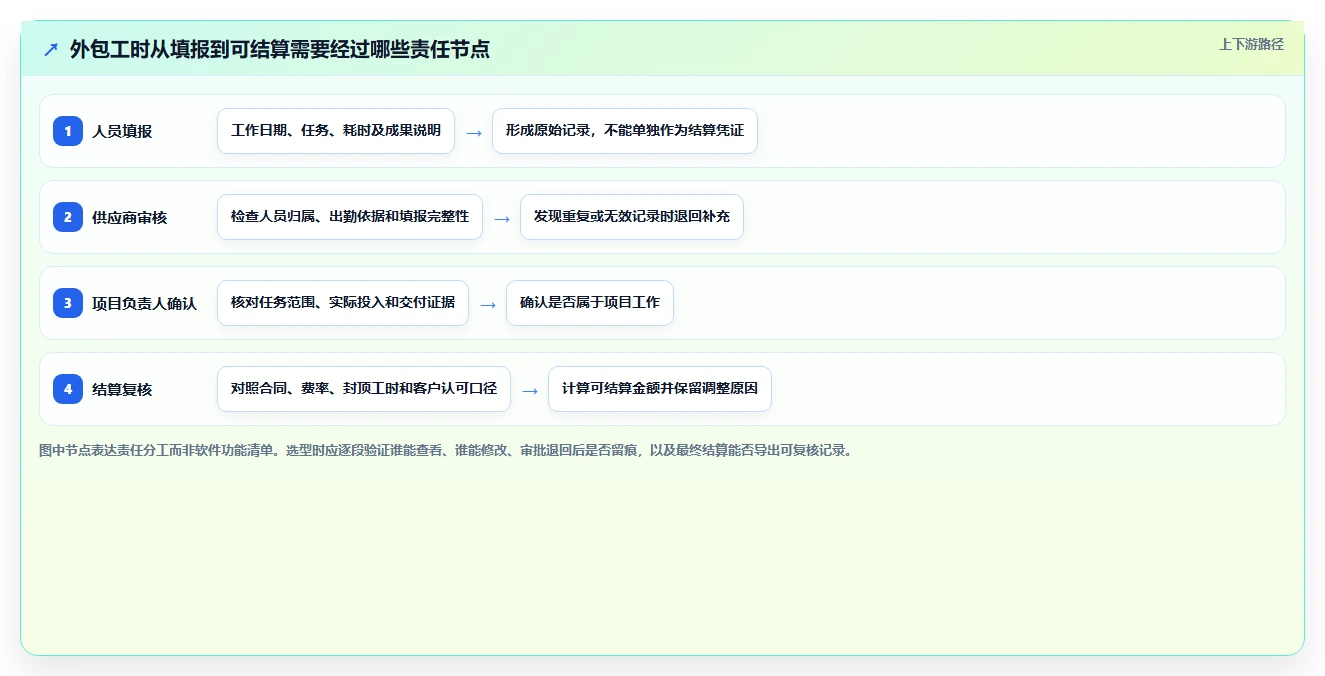
Task: Click the footnote starting 图中节点表达责任分工
Action: click(446, 450)
